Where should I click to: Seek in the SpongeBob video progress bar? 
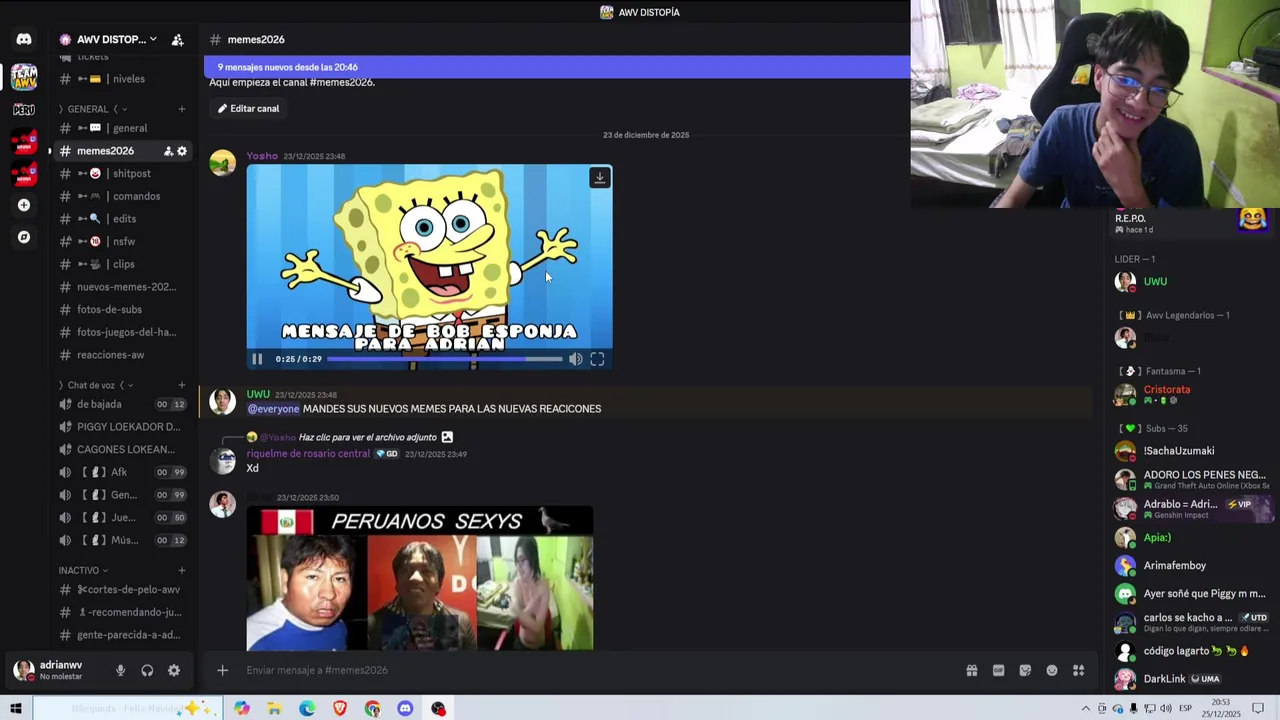click(445, 359)
